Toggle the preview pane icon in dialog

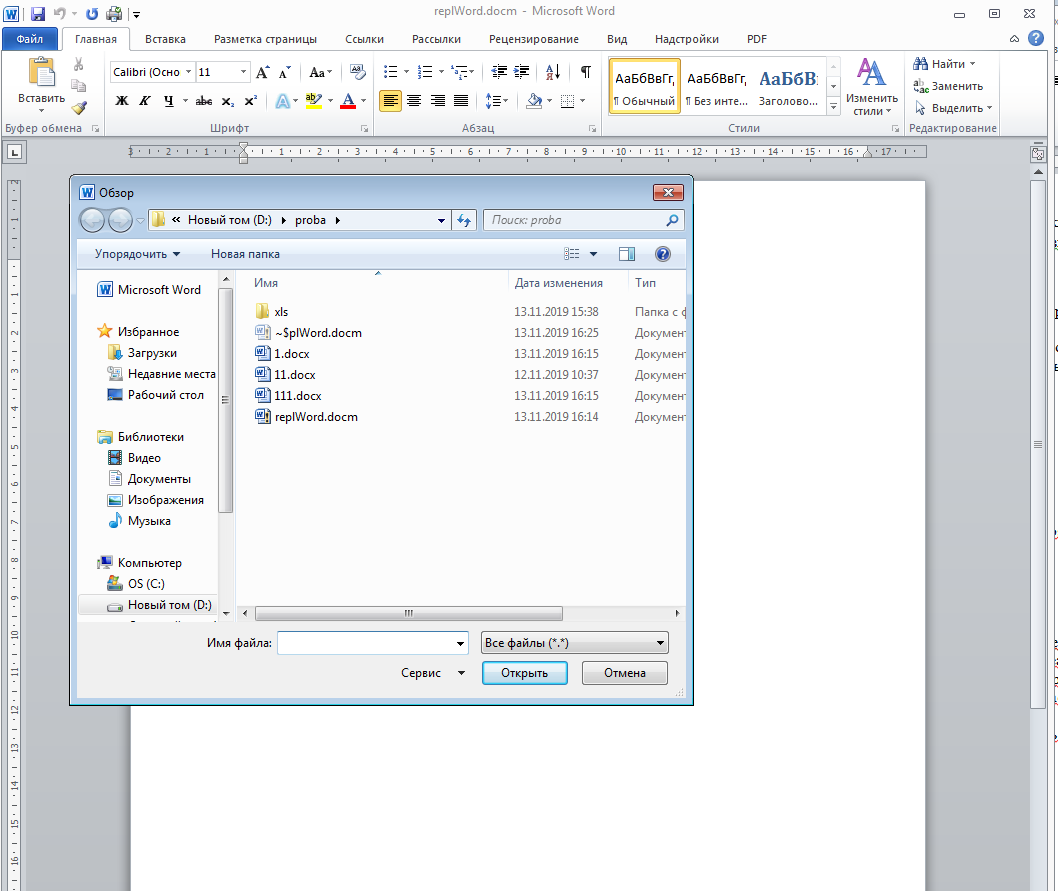point(627,254)
